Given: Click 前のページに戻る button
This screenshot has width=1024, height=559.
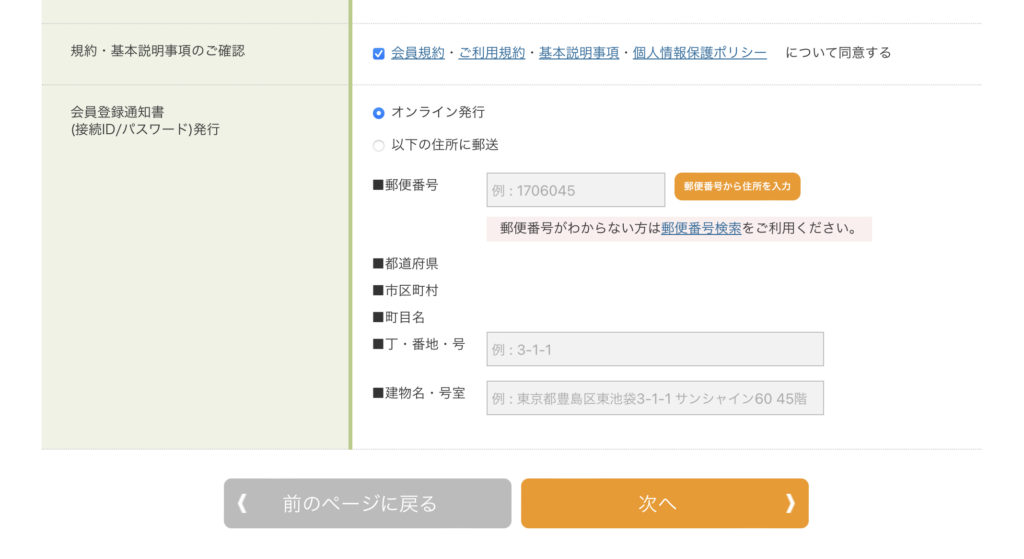Looking at the screenshot, I should coord(368,503).
